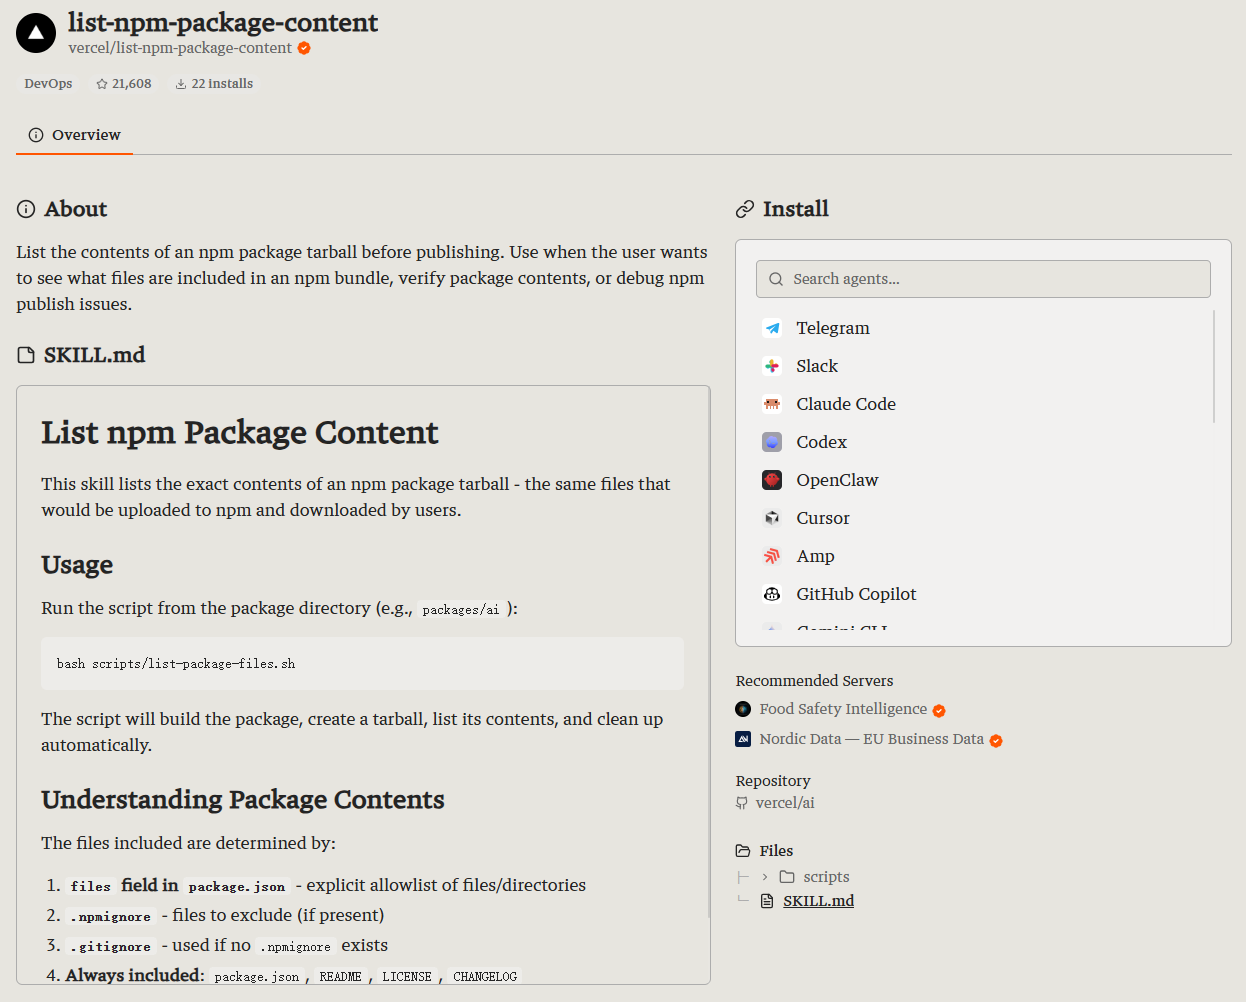Choose Slack from the agent list
Screen dimensions: 1246x1002
point(817,366)
